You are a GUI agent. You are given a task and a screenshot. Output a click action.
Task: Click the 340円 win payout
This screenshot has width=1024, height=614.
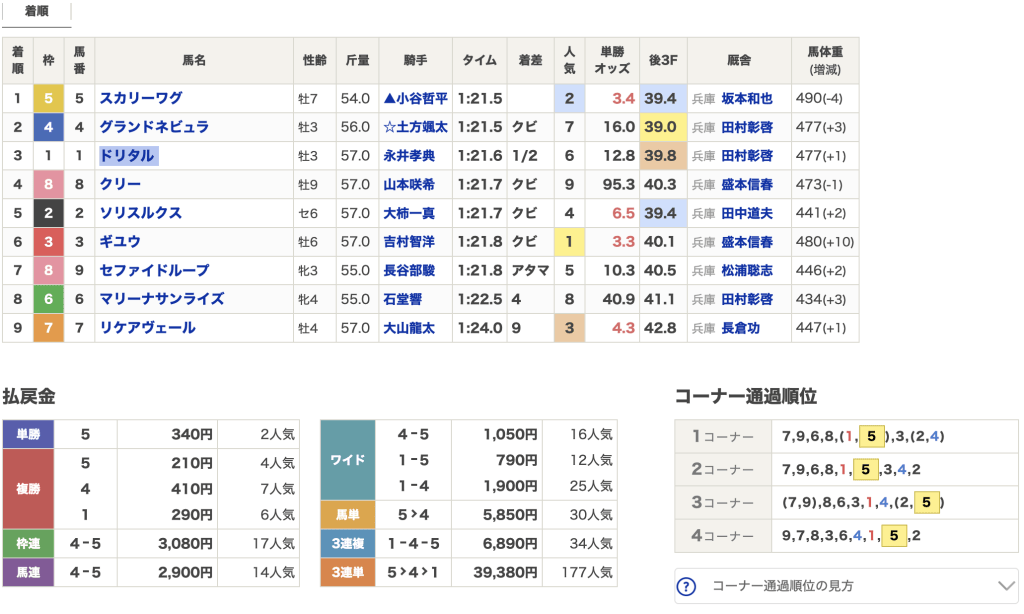[x=192, y=434]
